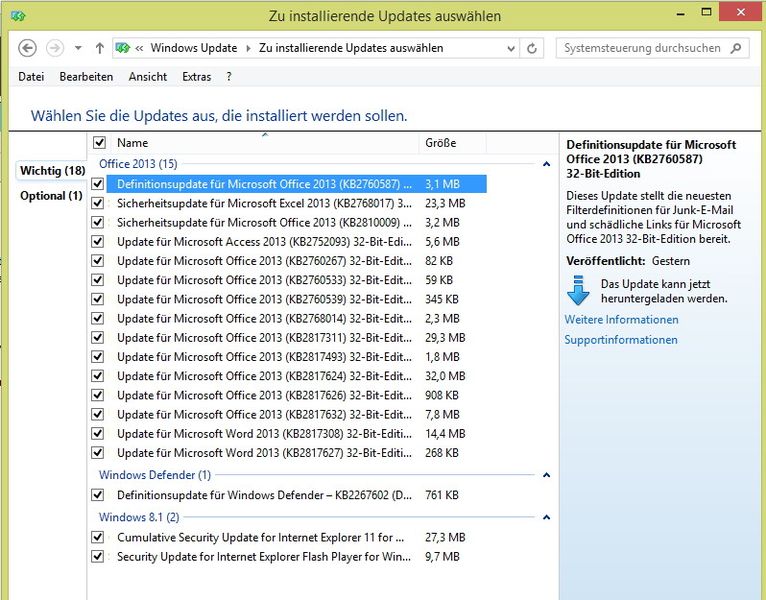766x600 pixels.
Task: Refresh the address bar view
Action: pos(532,48)
